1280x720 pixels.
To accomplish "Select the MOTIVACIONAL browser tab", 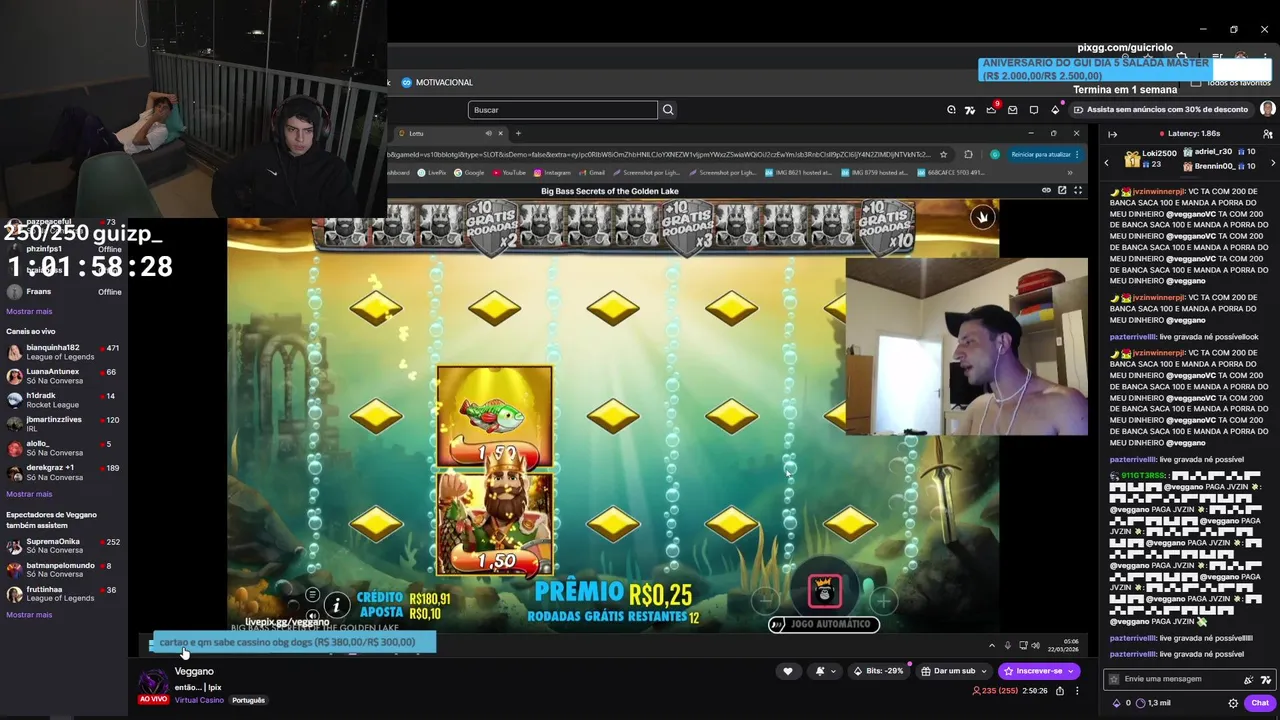I will [x=437, y=82].
